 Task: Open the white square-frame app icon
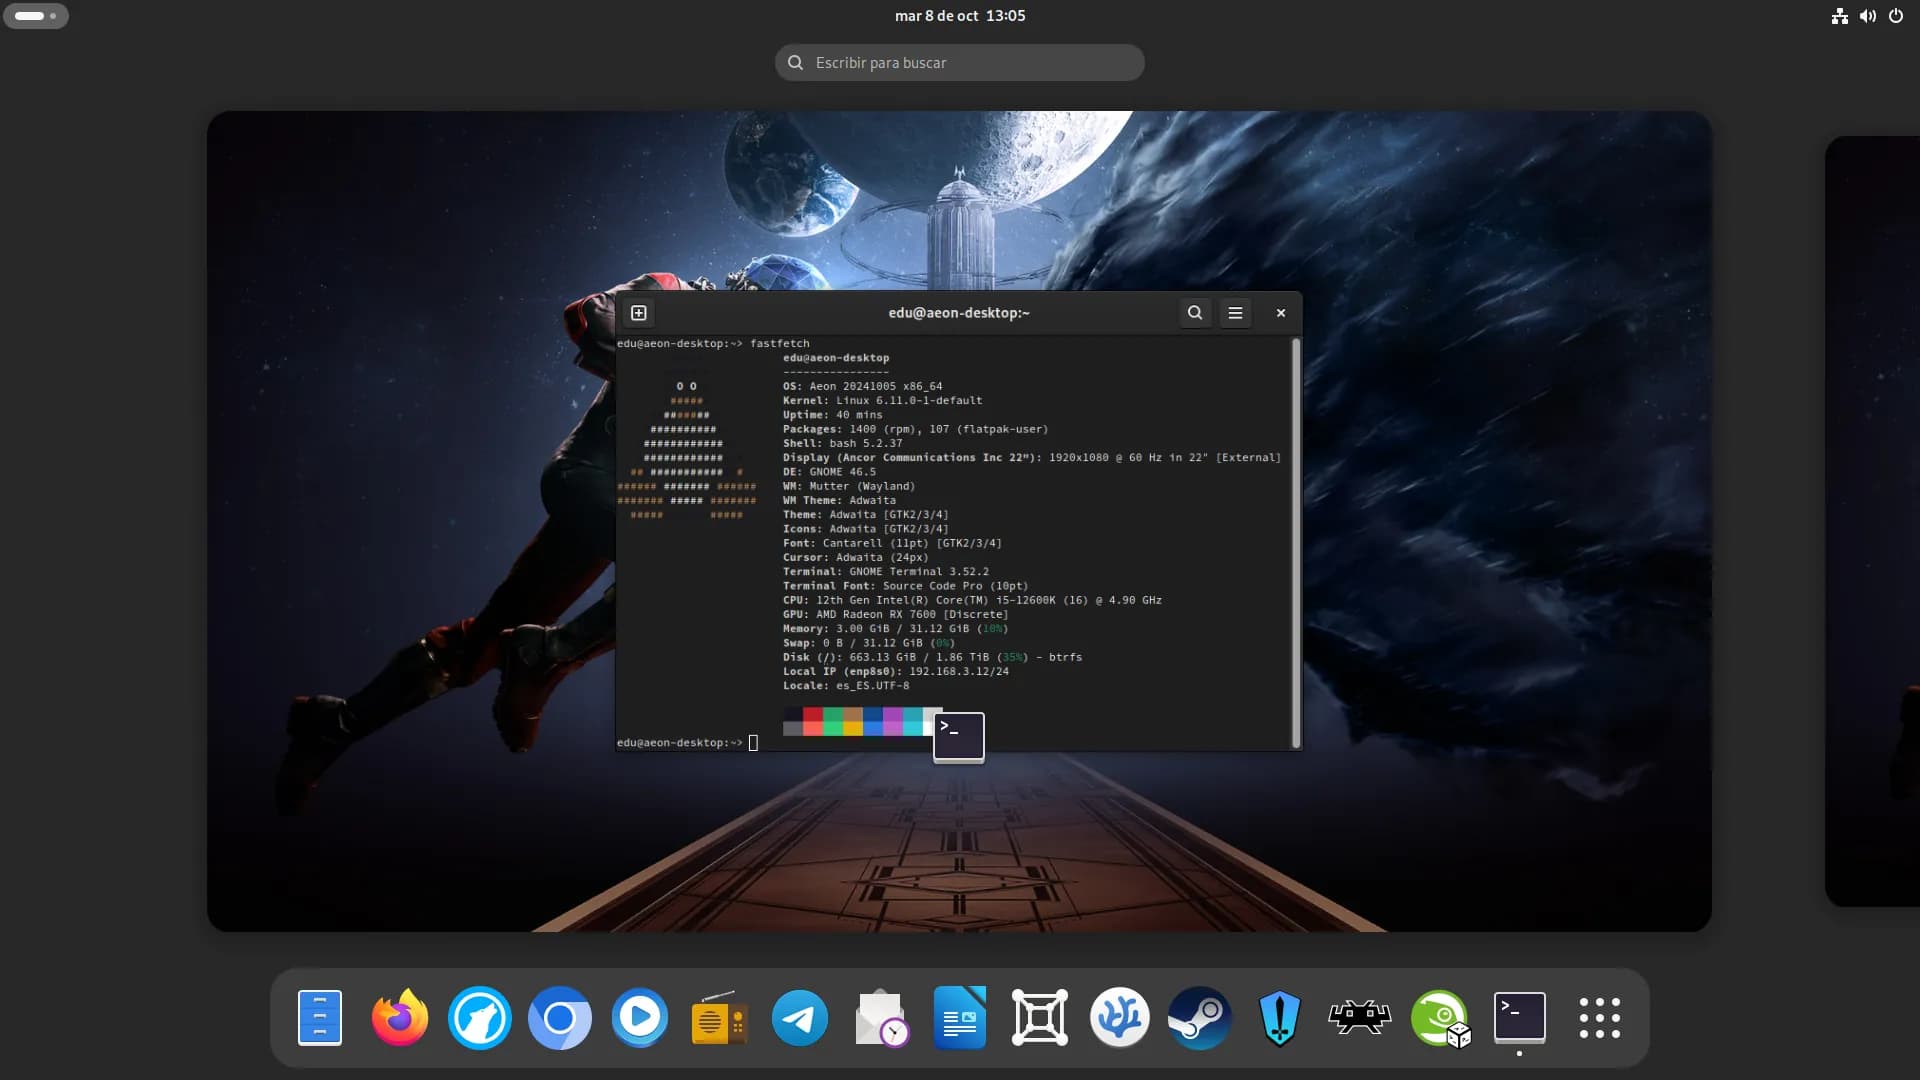point(1040,1018)
